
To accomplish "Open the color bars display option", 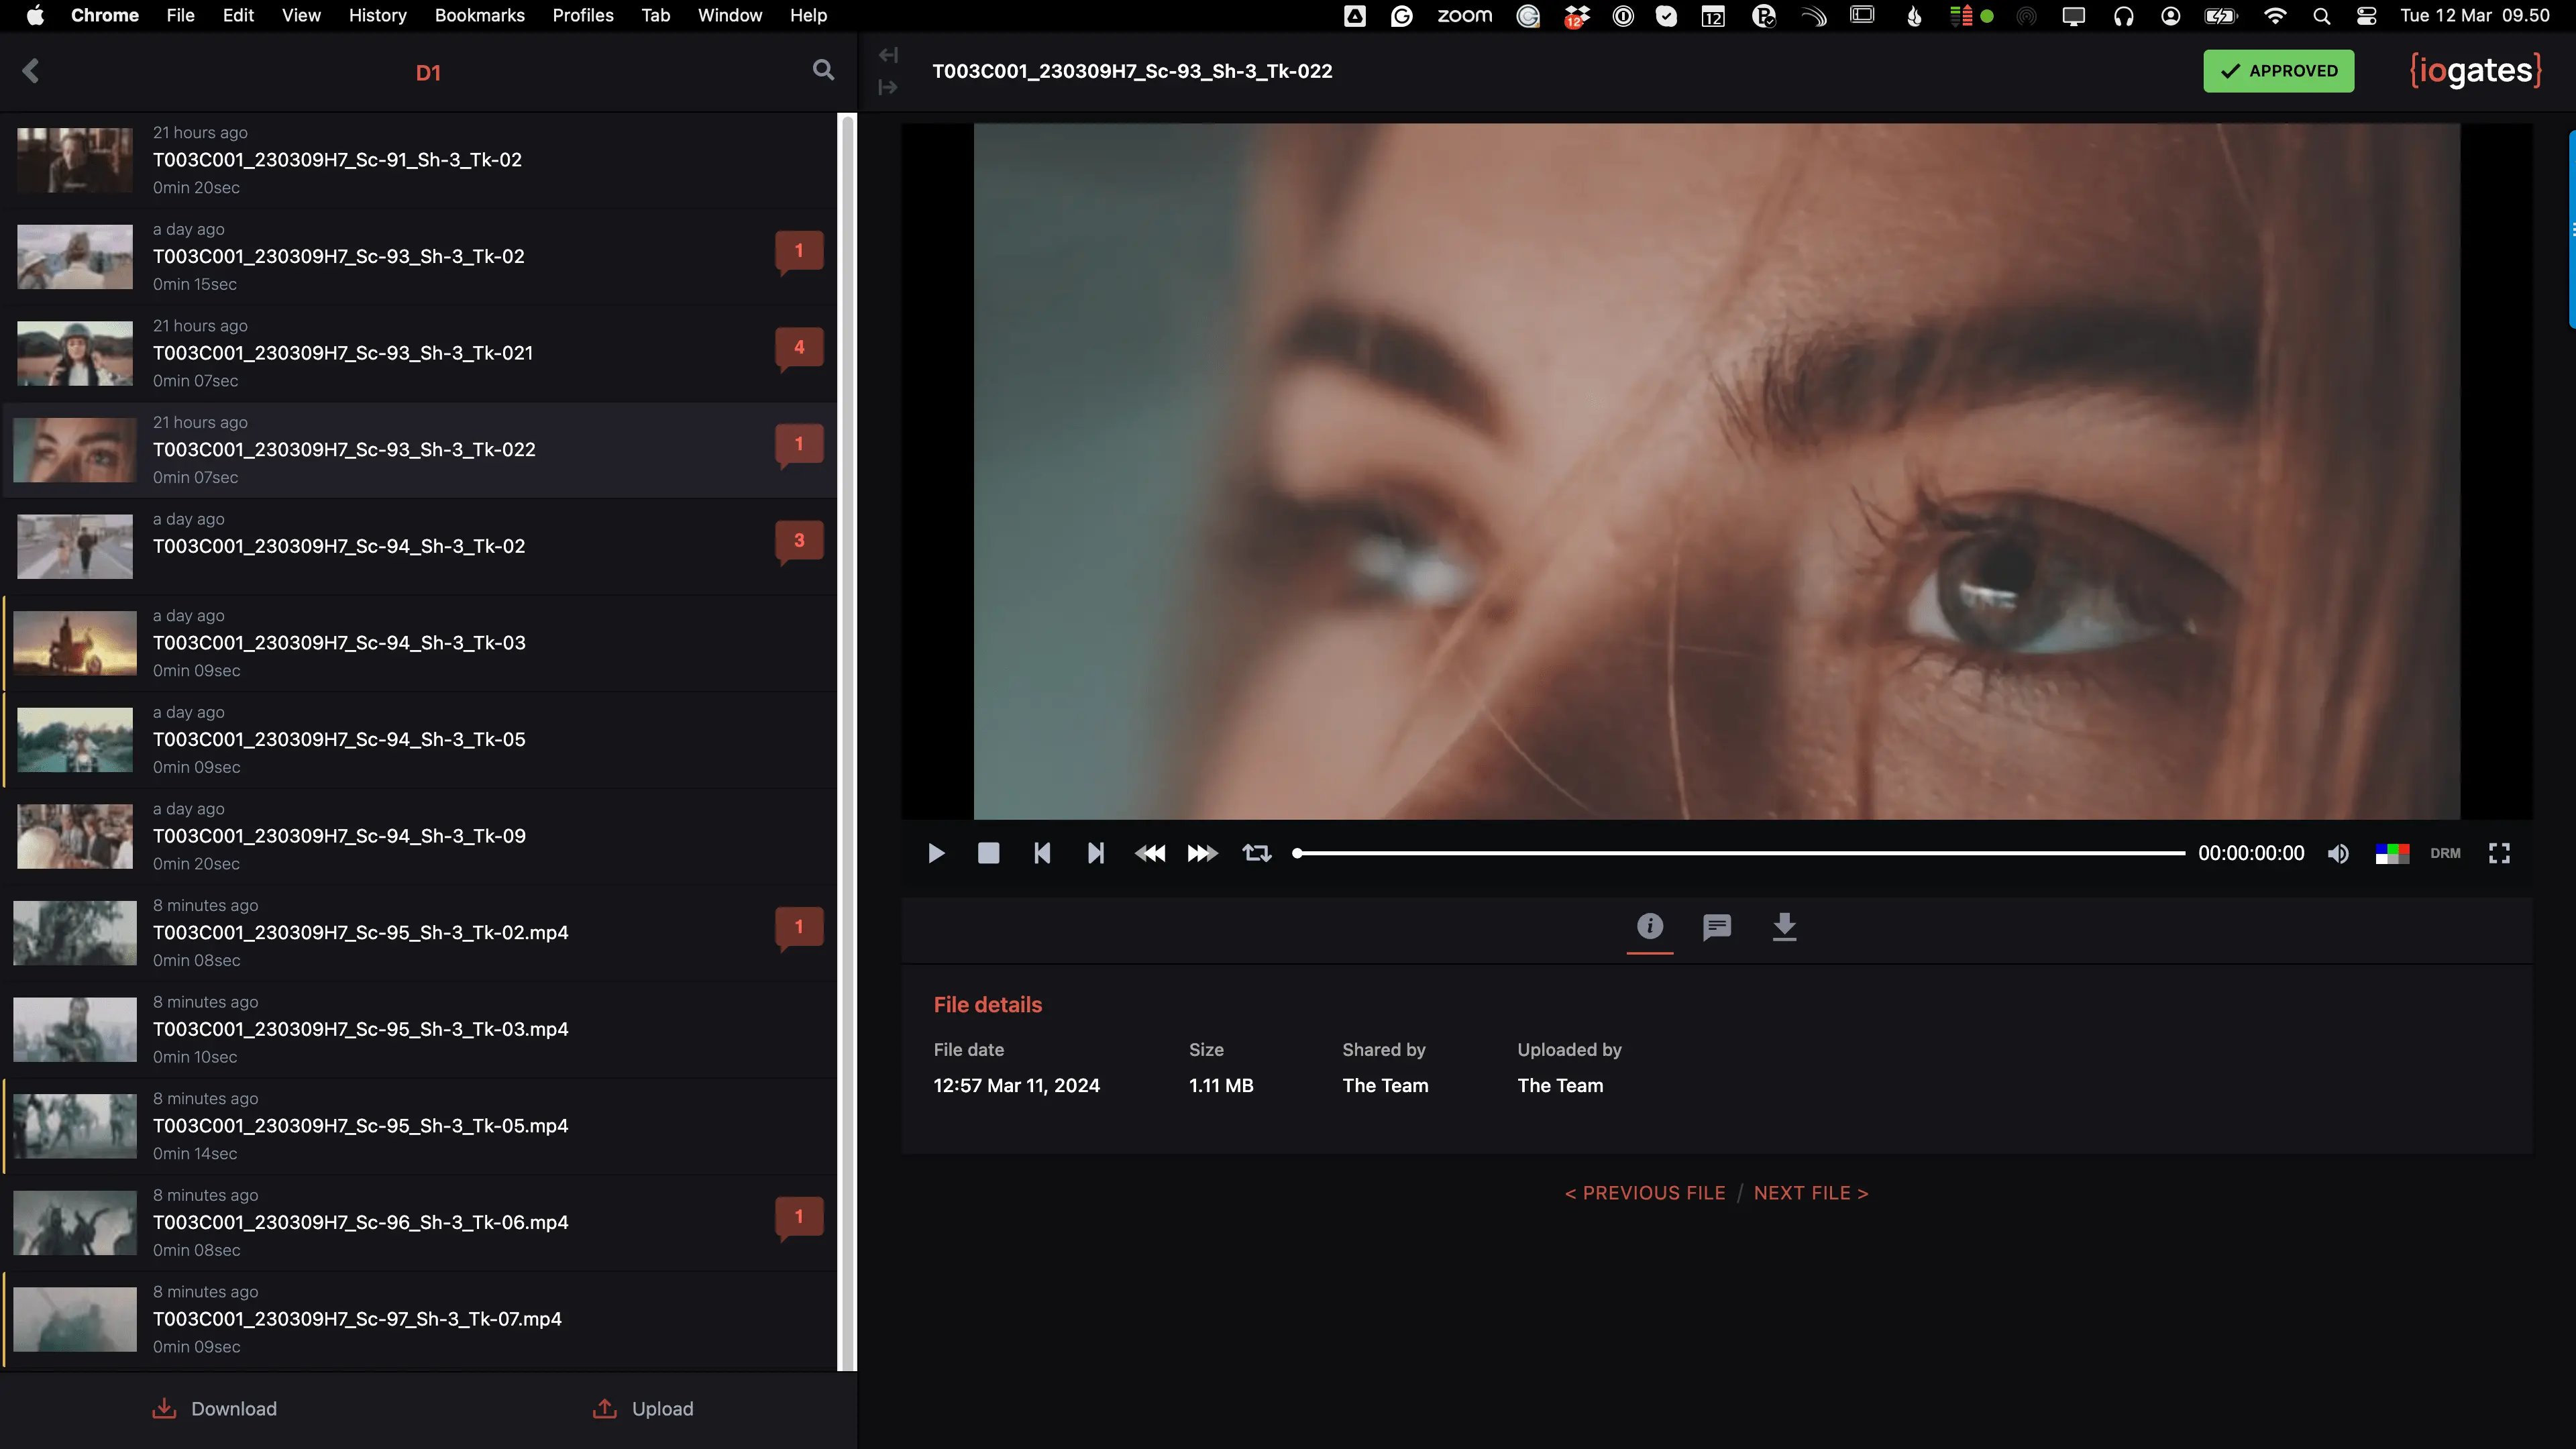I will pyautogui.click(x=2392, y=853).
